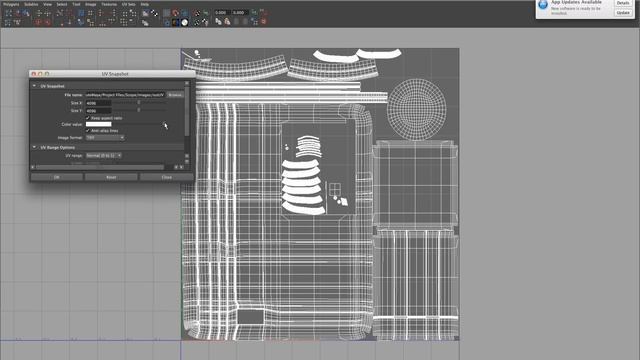Open the UV range dropdown
Viewport: 640px width, 360px height.
point(103,156)
